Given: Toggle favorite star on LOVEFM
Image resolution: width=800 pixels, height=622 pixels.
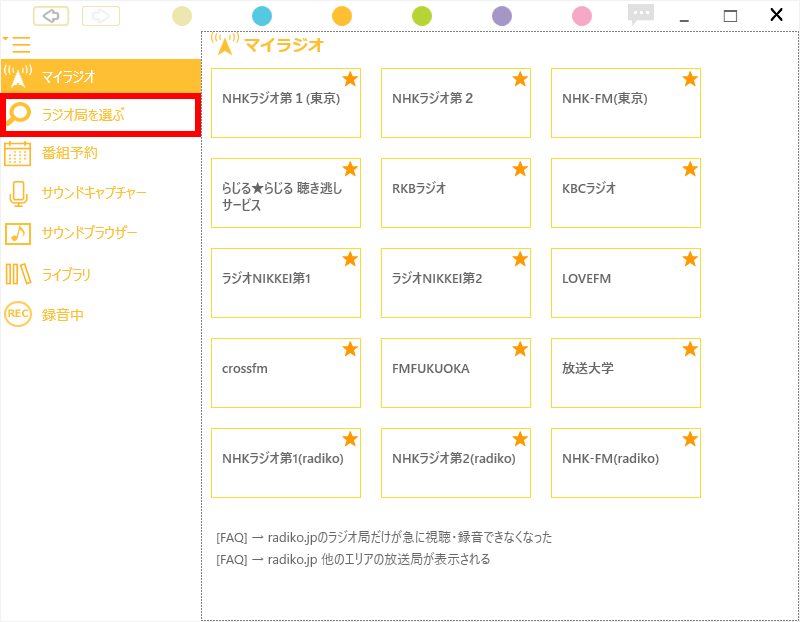Looking at the screenshot, I should click(x=690, y=259).
